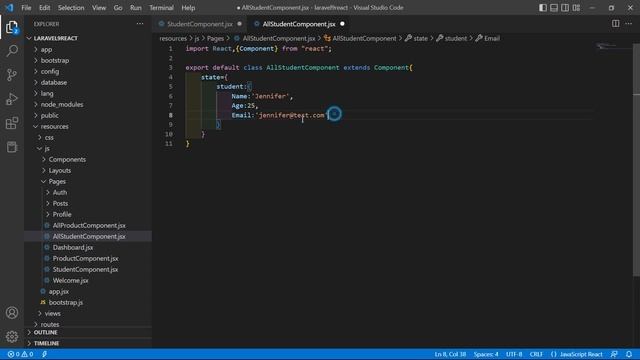Open the Explorer view in activity bar
Screen dimensions: 640x360
12,27
